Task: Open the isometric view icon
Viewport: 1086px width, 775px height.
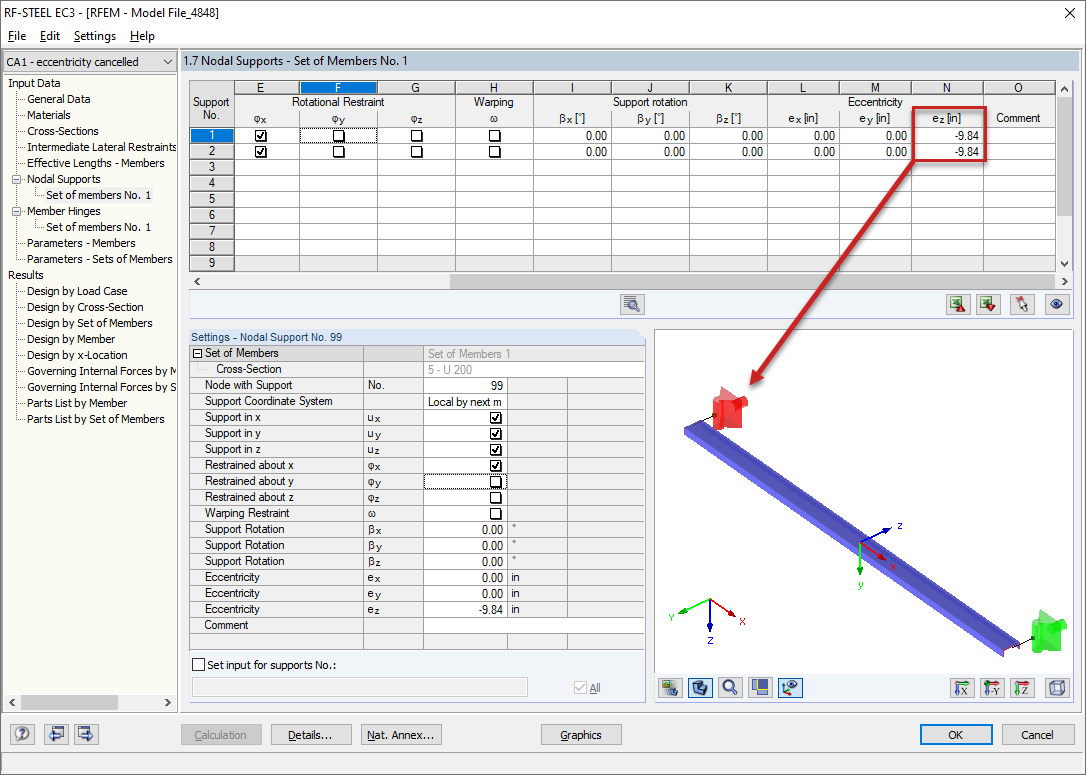Action: 1057,688
